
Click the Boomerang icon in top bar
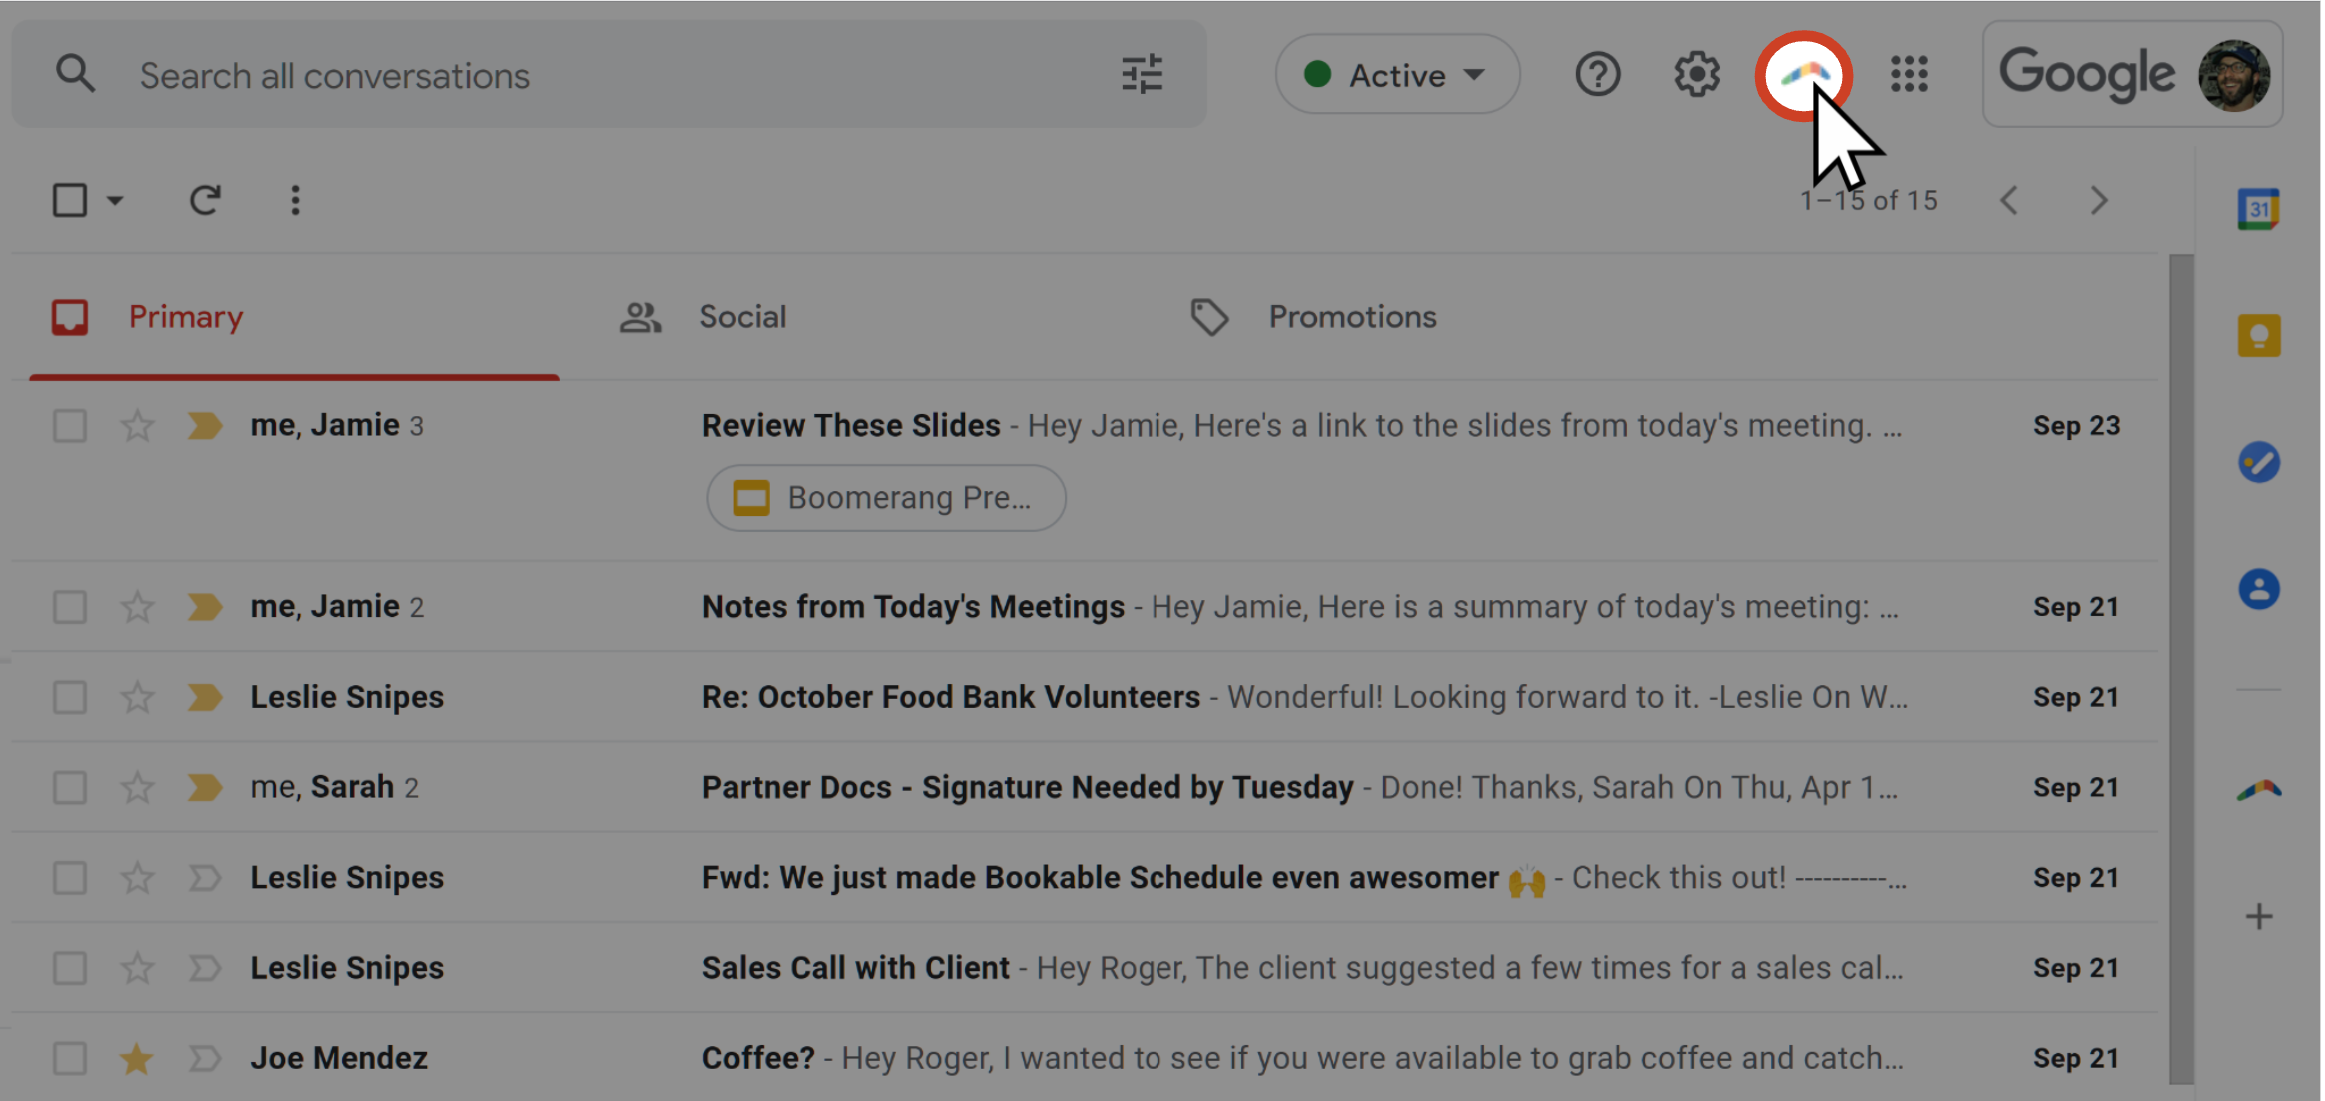click(x=1803, y=74)
